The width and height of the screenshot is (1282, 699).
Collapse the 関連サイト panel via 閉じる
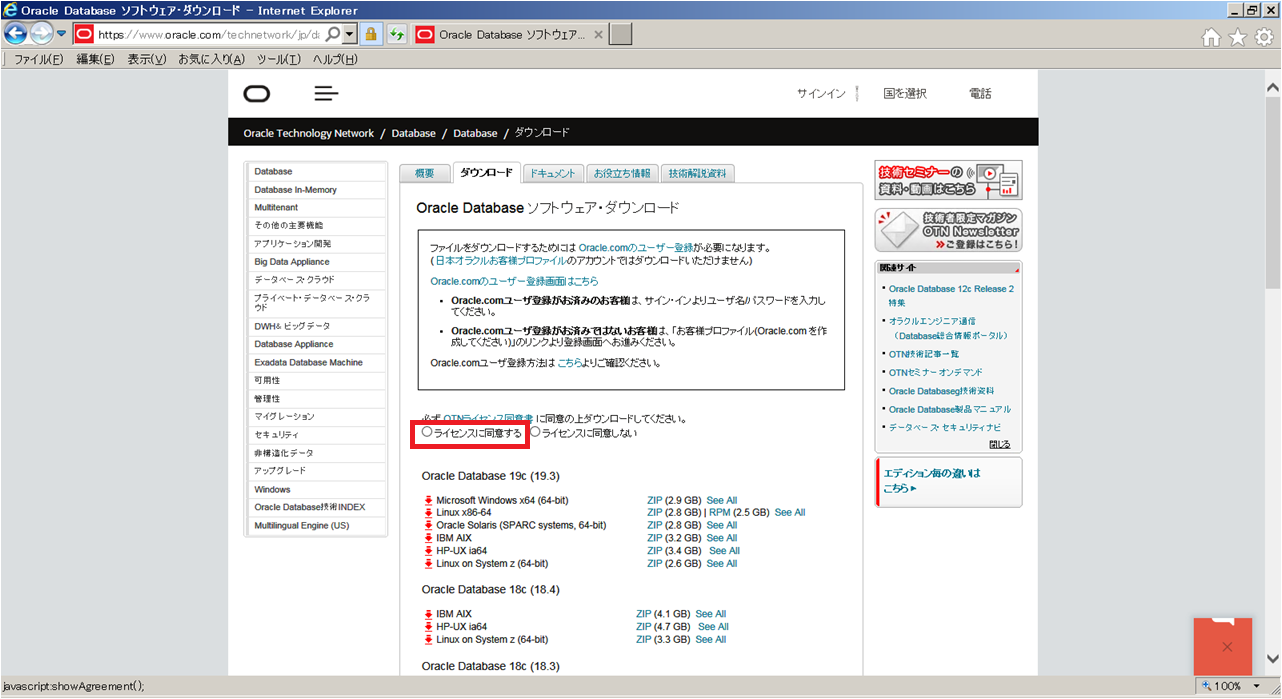point(1000,443)
